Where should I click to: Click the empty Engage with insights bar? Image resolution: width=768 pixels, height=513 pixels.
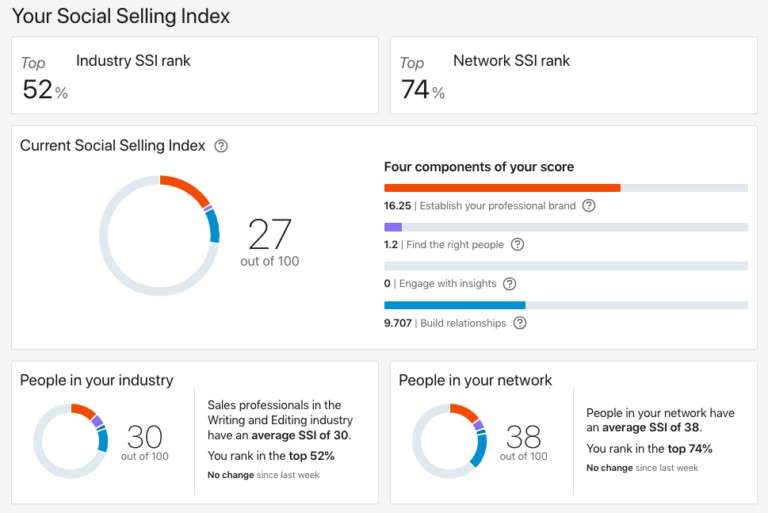point(565,266)
